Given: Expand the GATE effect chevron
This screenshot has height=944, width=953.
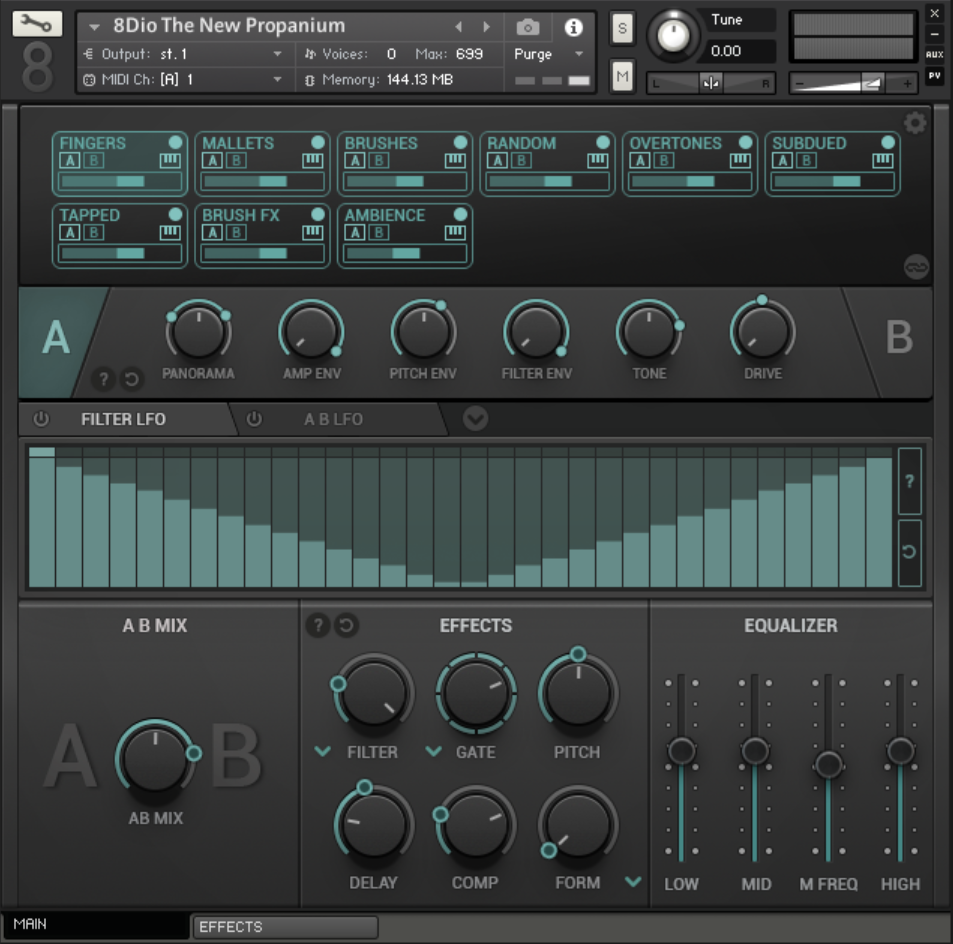Looking at the screenshot, I should tap(433, 752).
